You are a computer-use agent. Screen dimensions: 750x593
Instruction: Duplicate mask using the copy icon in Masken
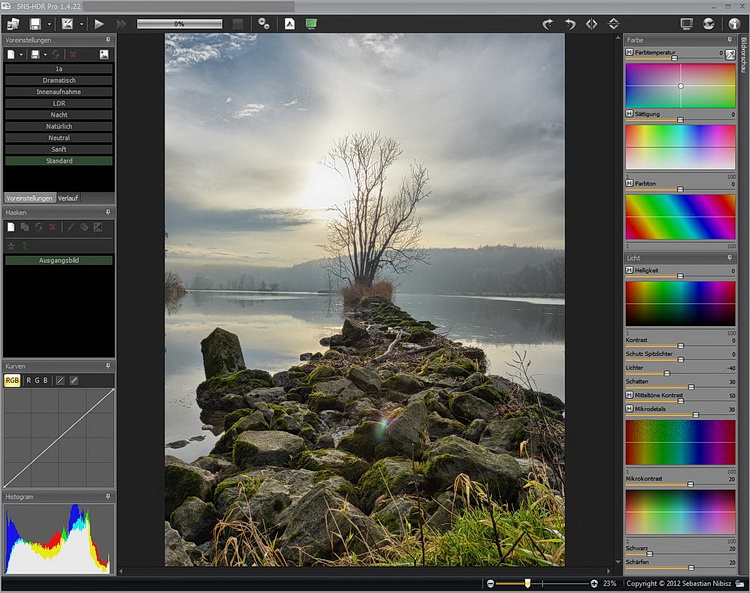(25, 227)
